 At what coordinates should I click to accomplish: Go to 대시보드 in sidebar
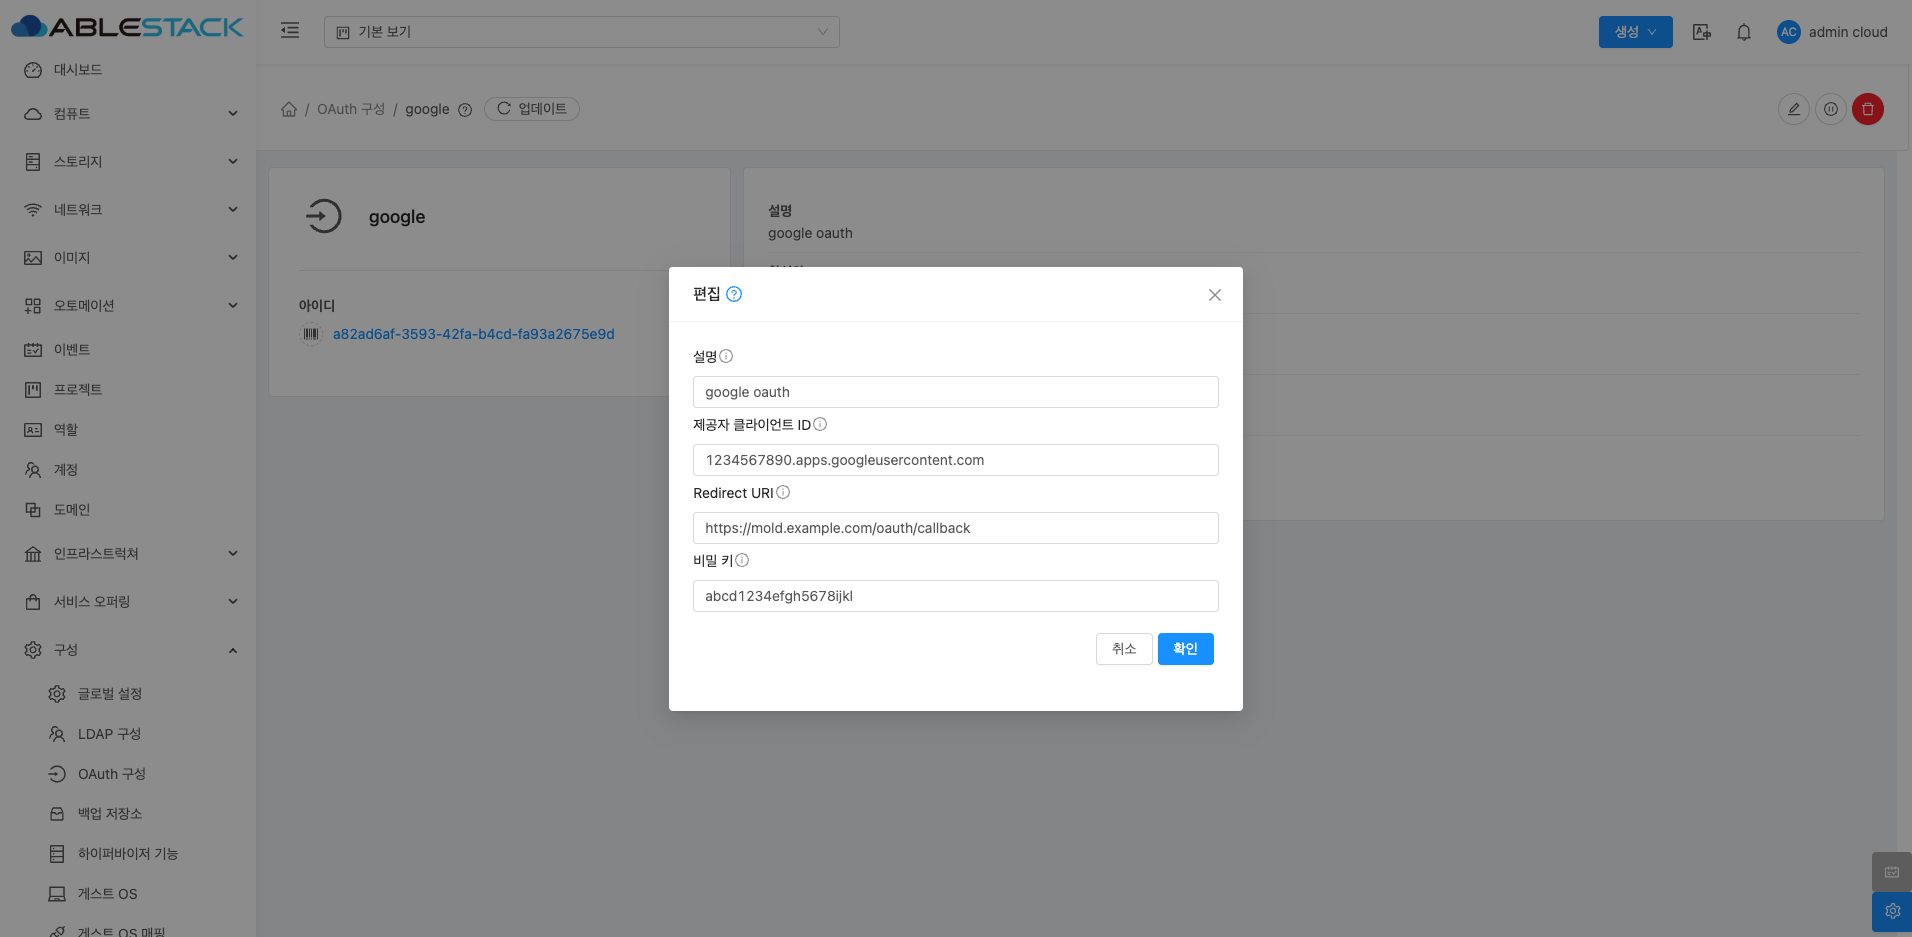coord(78,70)
